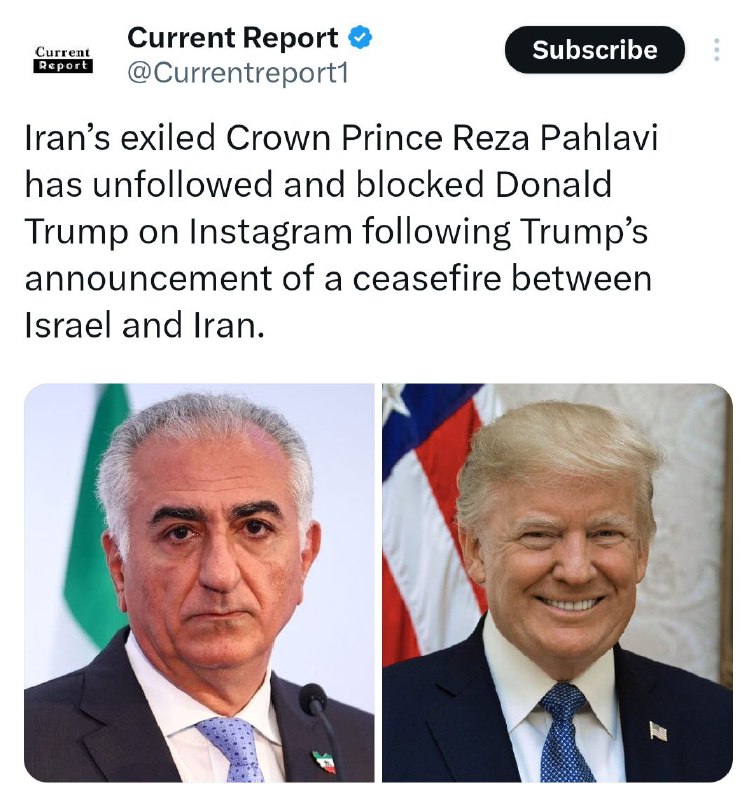
Task: Open the @Currentreport1 handle link
Action: coord(238,73)
